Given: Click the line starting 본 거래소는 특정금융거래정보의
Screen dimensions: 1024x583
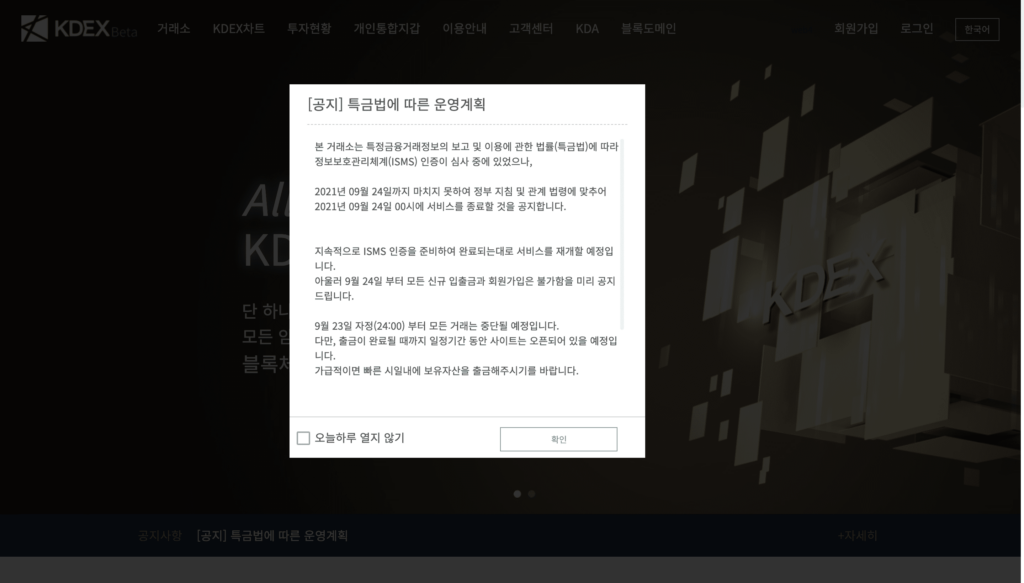Looking at the screenshot, I should (466, 146).
